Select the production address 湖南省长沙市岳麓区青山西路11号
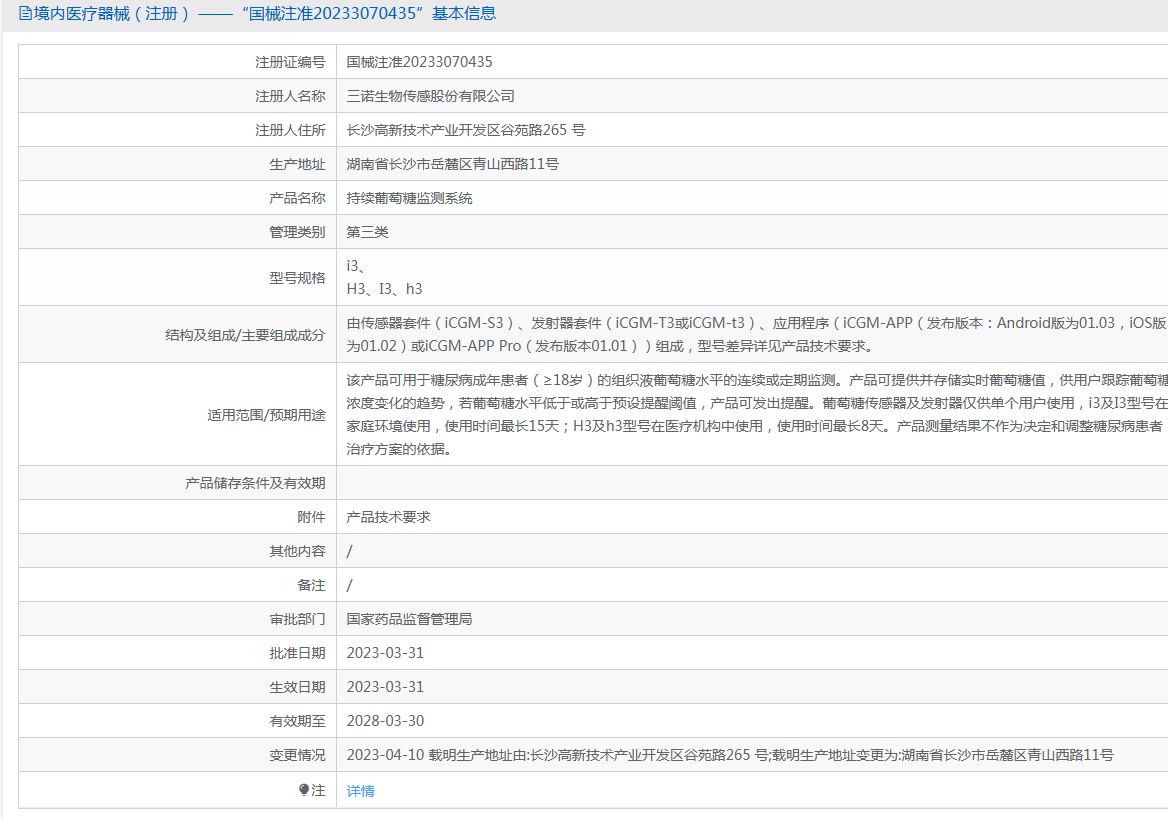Image resolution: width=1168 pixels, height=820 pixels. [452, 164]
